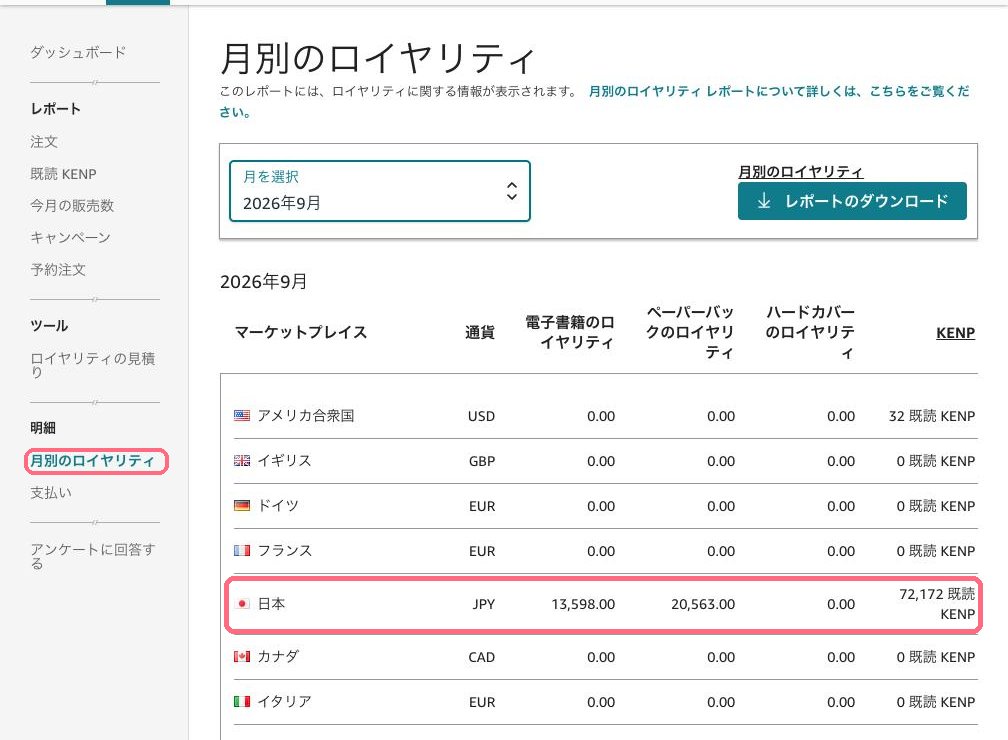Click the Italy flag icon
Viewport: 1008px width, 740px height.
click(242, 702)
